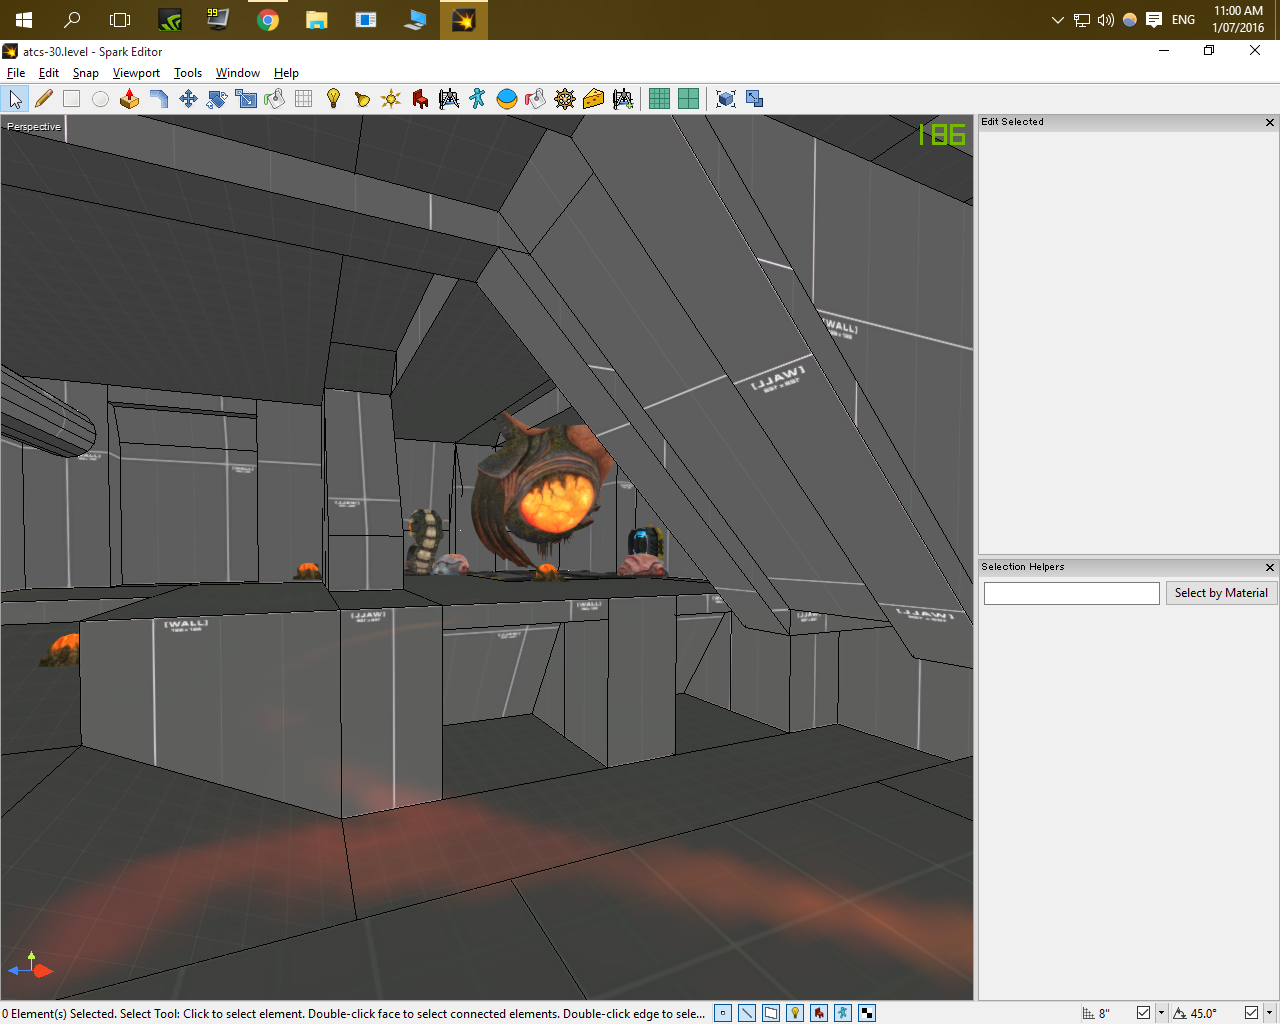Open the grid size dropdown arrow
The height and width of the screenshot is (1024, 1280).
point(1161,1013)
